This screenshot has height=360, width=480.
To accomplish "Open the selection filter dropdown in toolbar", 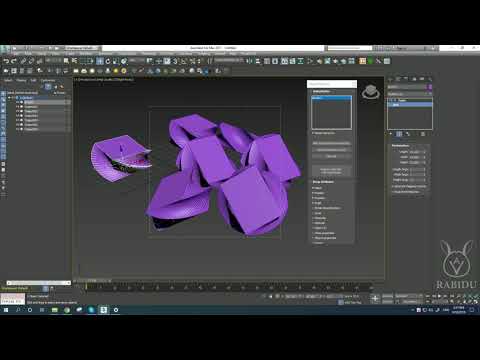I will pyautogui.click(x=53, y=61).
